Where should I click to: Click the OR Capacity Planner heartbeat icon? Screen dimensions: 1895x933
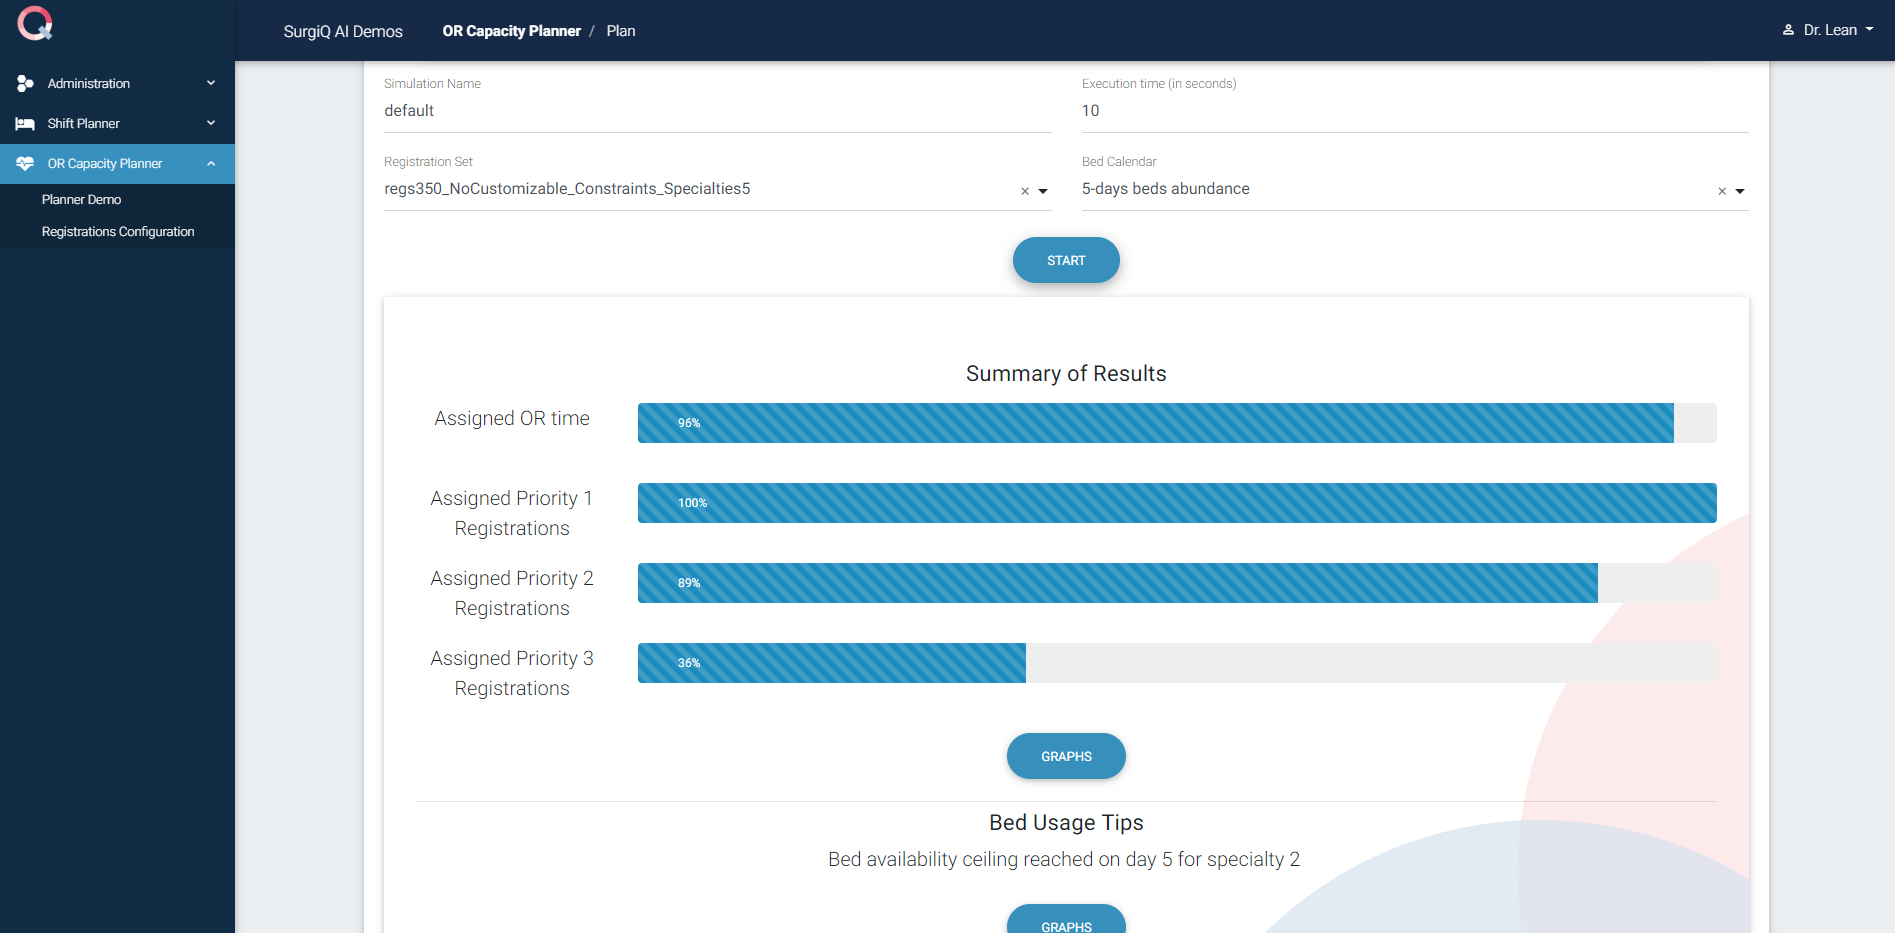25,164
